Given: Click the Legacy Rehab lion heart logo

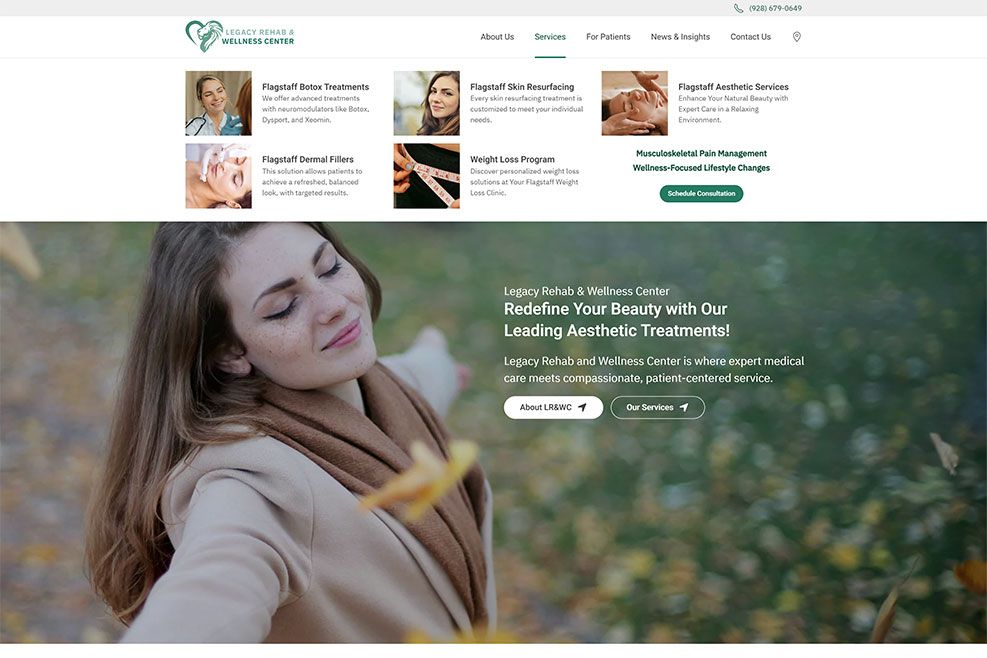Looking at the screenshot, I should (x=240, y=36).
